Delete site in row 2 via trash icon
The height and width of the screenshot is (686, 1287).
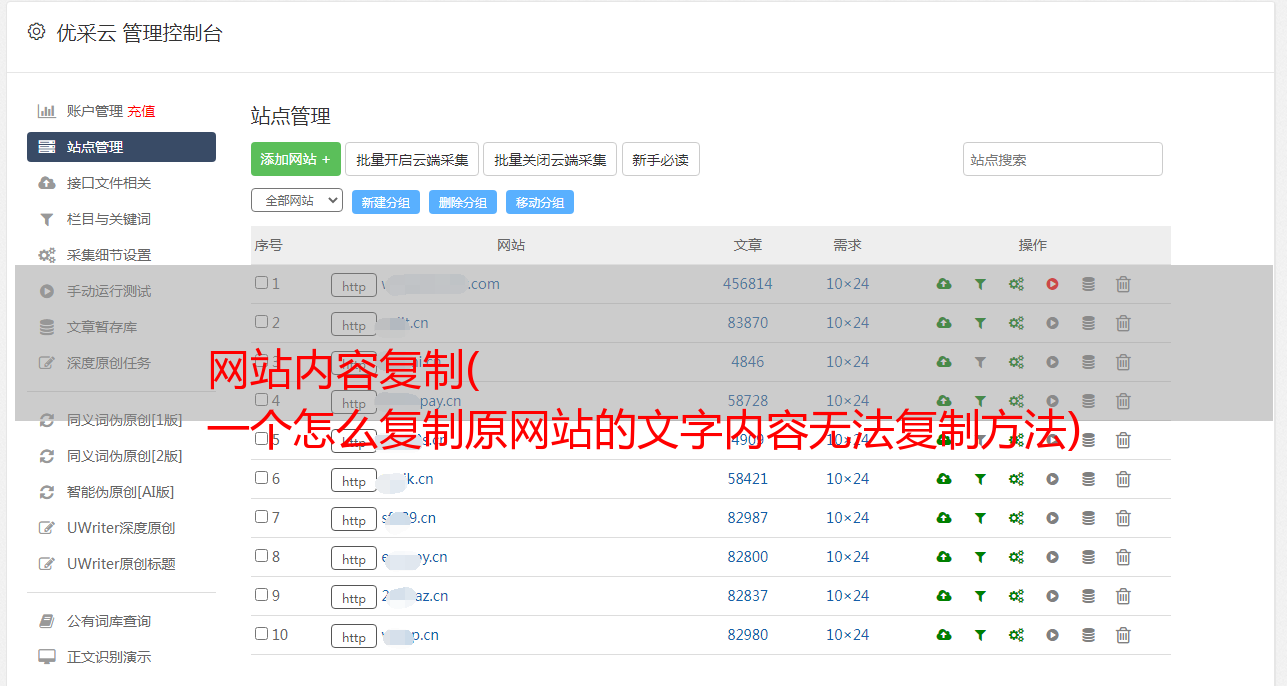[x=1123, y=323]
